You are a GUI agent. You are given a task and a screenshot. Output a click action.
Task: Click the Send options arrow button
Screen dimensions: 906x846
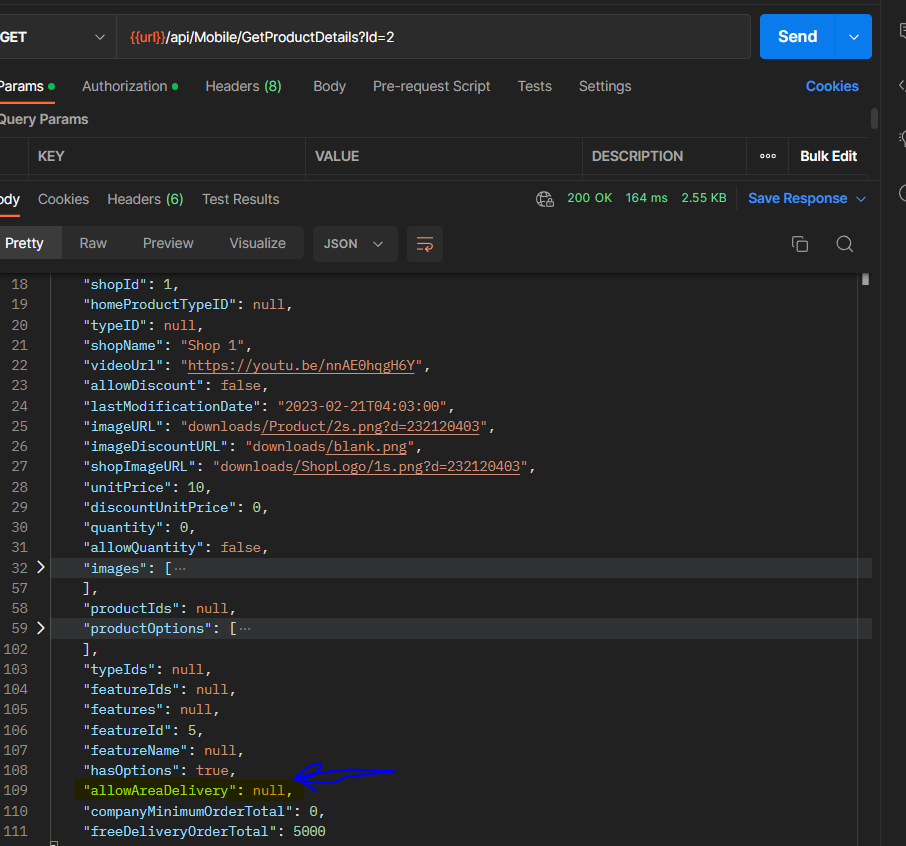pyautogui.click(x=853, y=37)
